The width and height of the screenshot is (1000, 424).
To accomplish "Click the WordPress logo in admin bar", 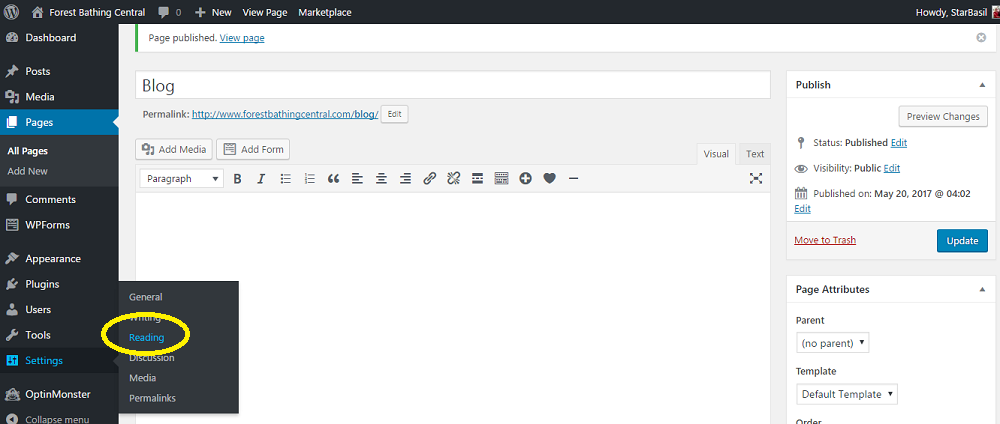I will pyautogui.click(x=11, y=12).
